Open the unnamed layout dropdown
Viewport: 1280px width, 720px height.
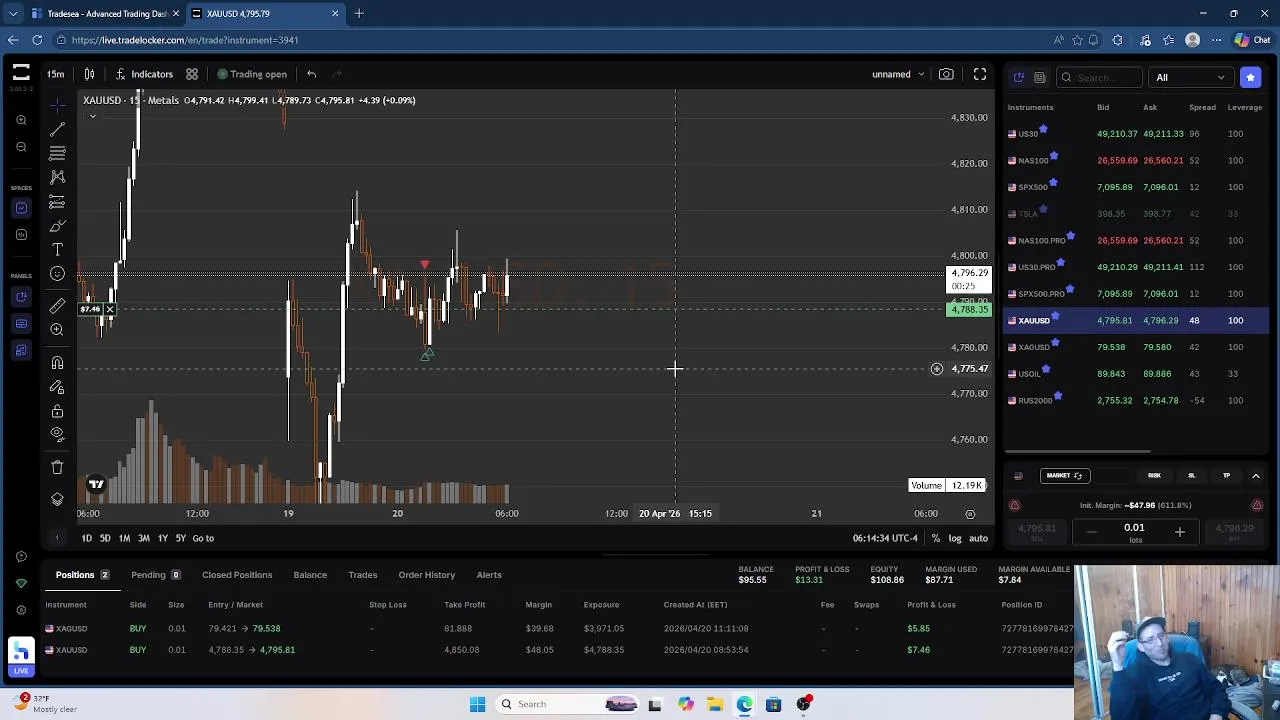pos(897,74)
